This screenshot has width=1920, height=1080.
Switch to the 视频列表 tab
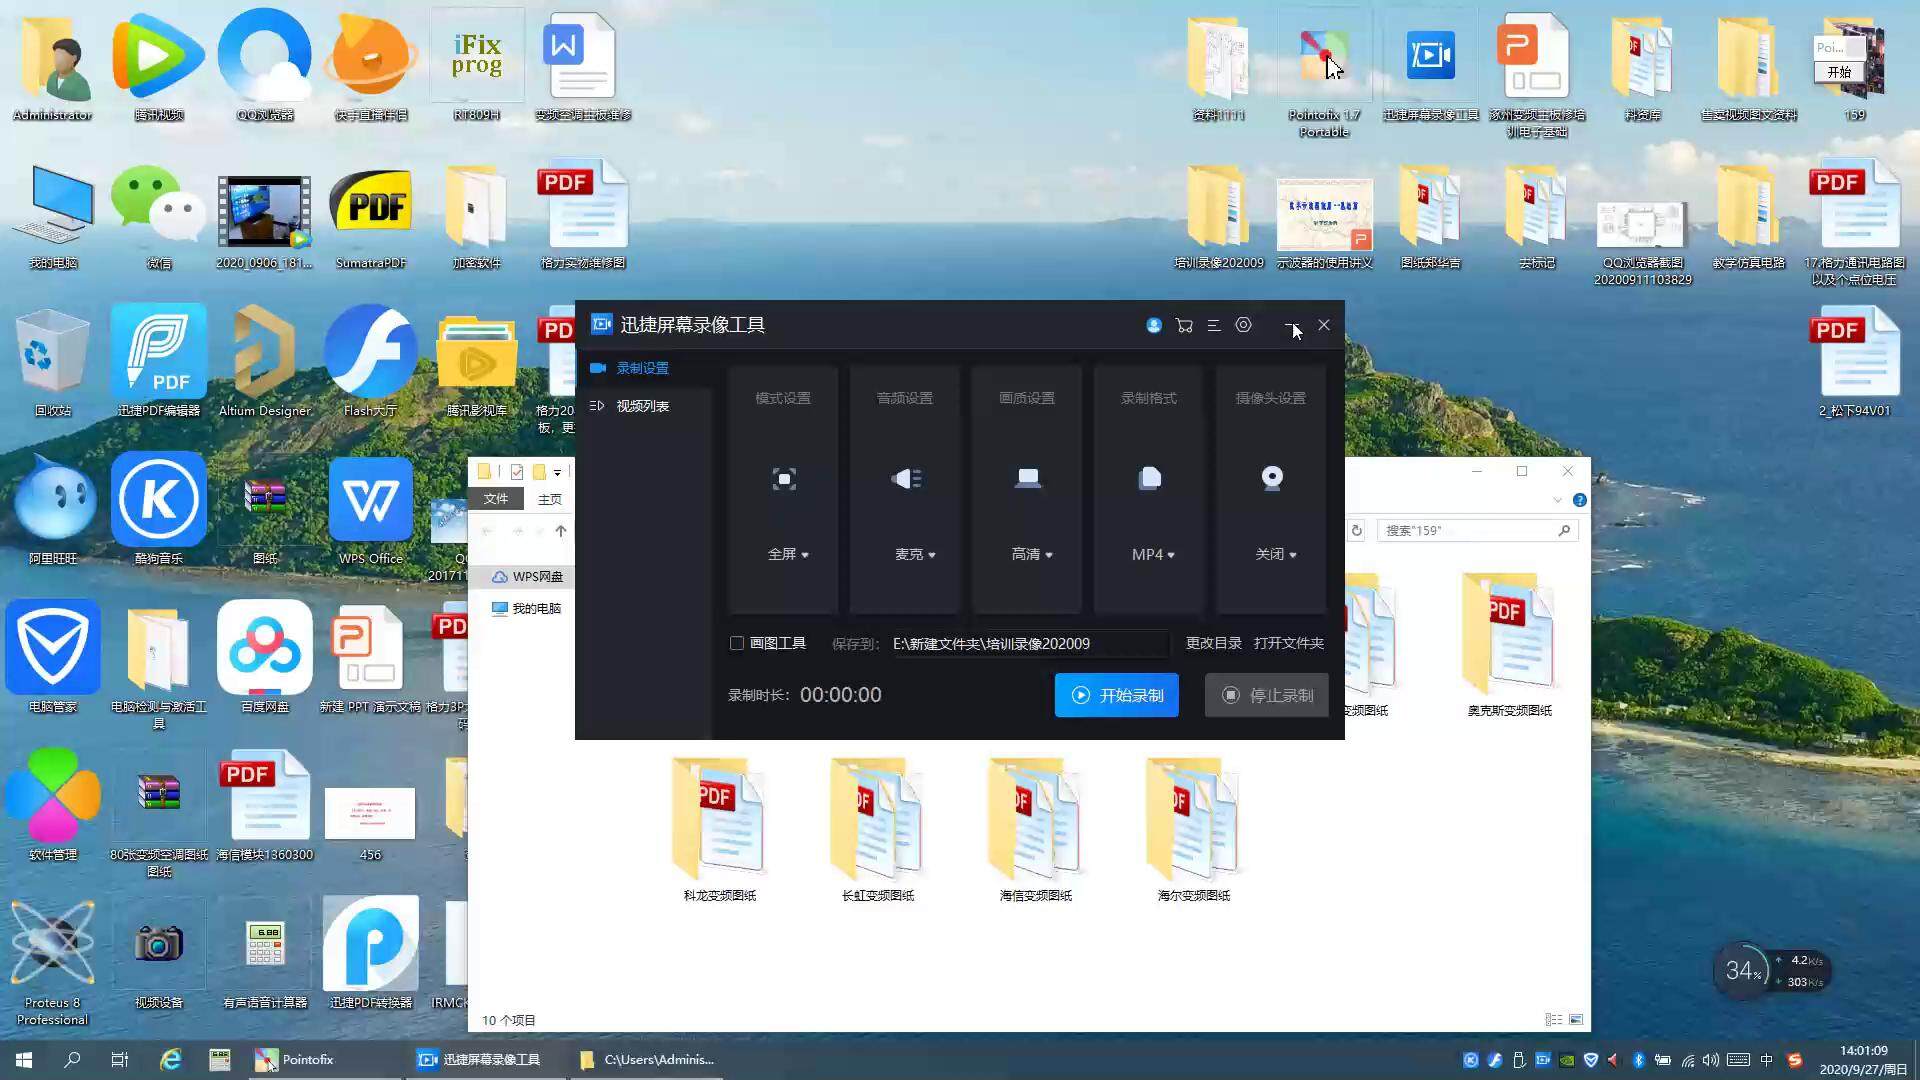642,406
